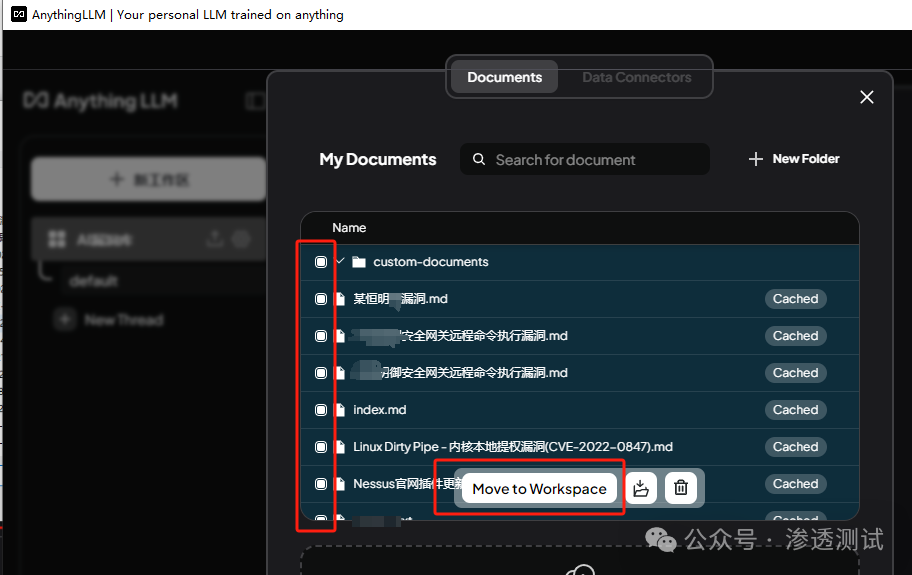Toggle checkbox for 某恒明漏洞.md
The image size is (912, 575).
tap(320, 299)
